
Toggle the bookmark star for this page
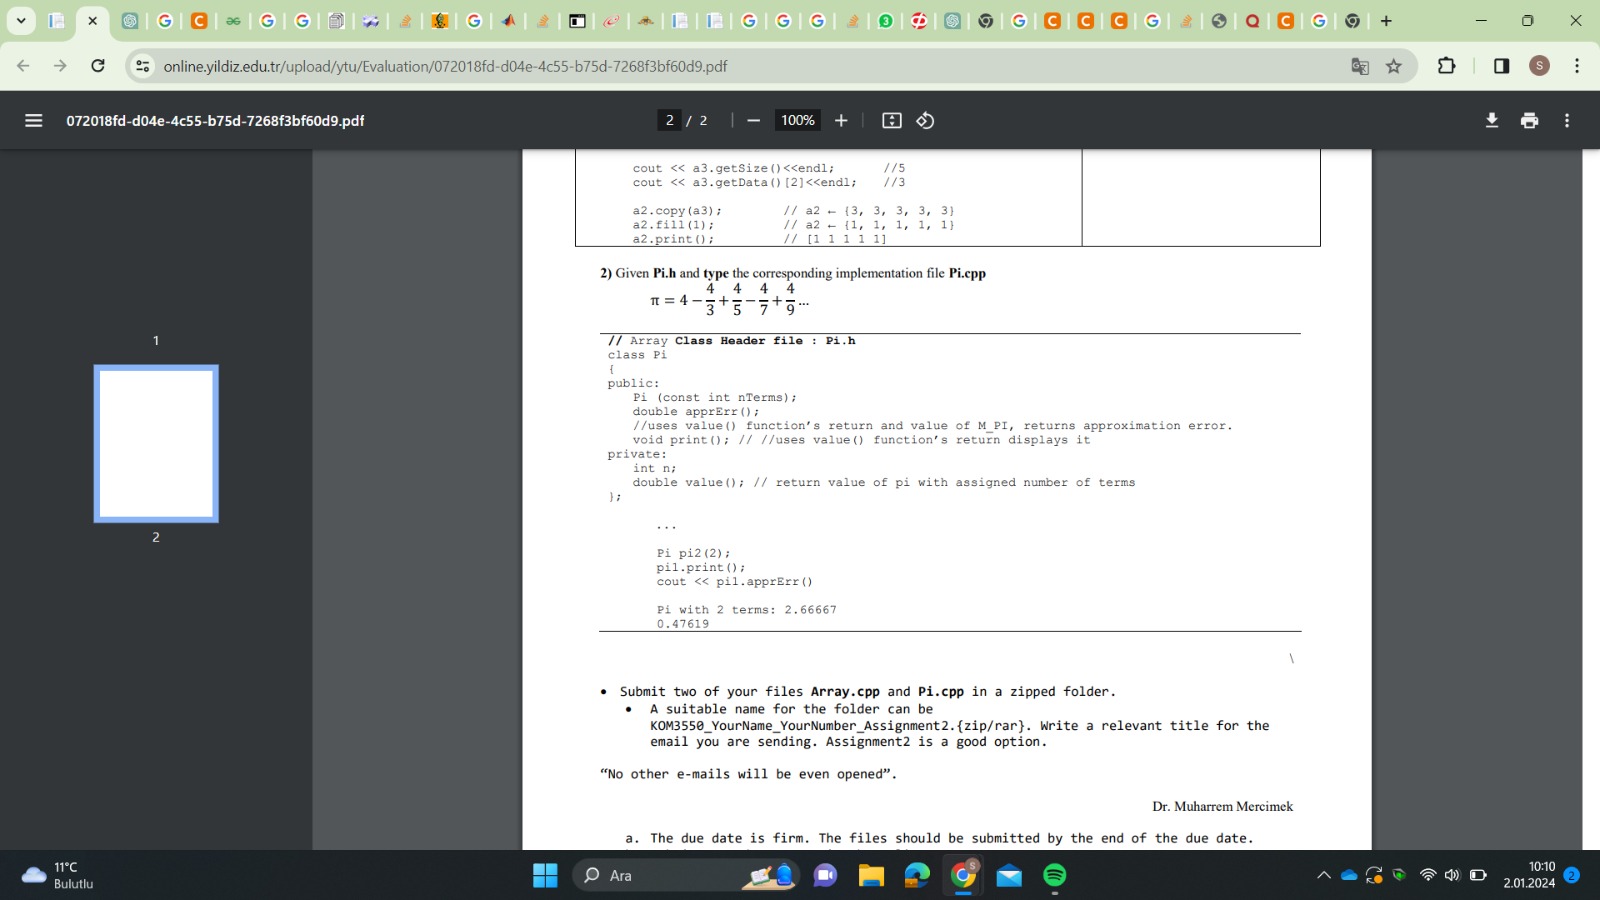pyautogui.click(x=1392, y=66)
